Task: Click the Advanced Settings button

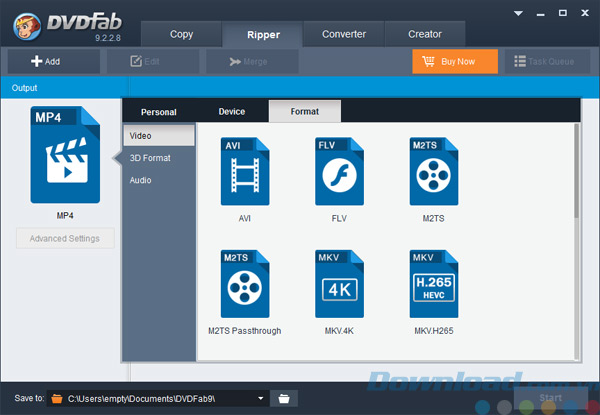Action: (65, 238)
